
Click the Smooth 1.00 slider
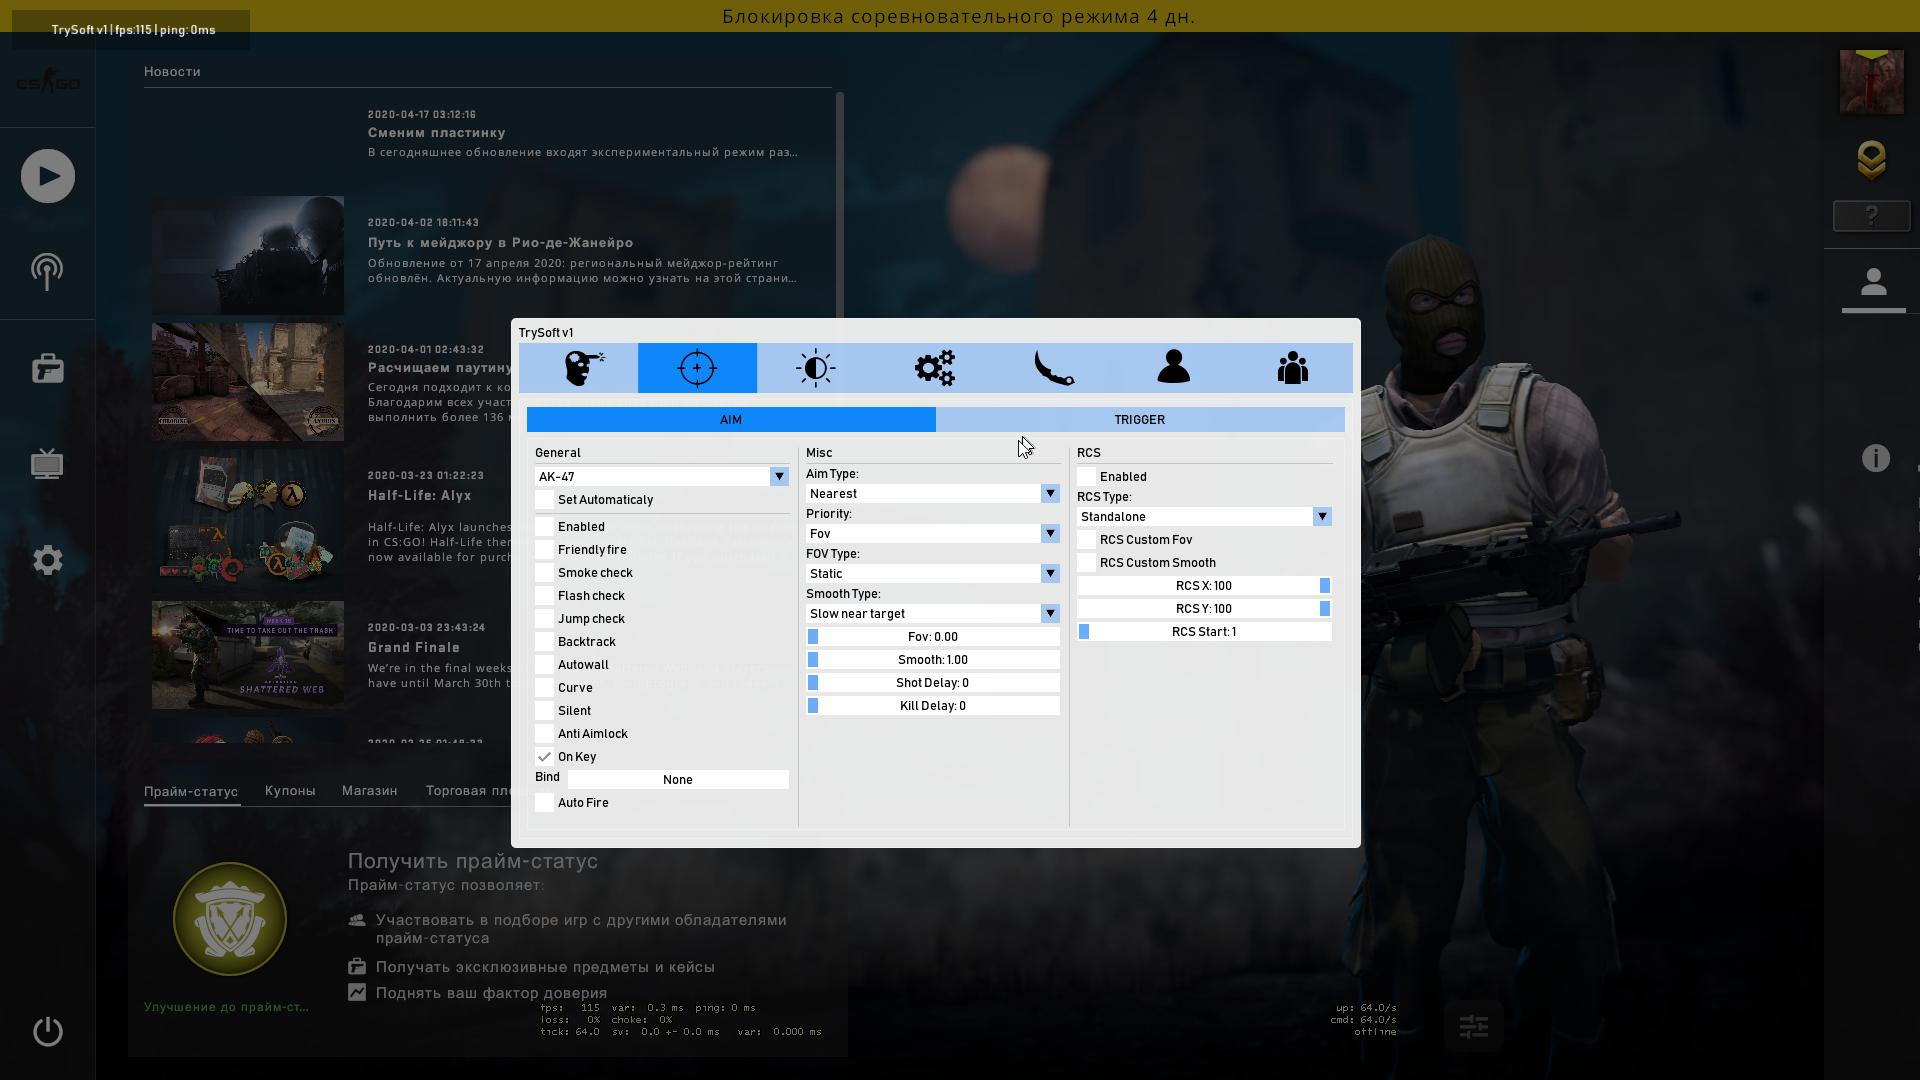coord(932,660)
